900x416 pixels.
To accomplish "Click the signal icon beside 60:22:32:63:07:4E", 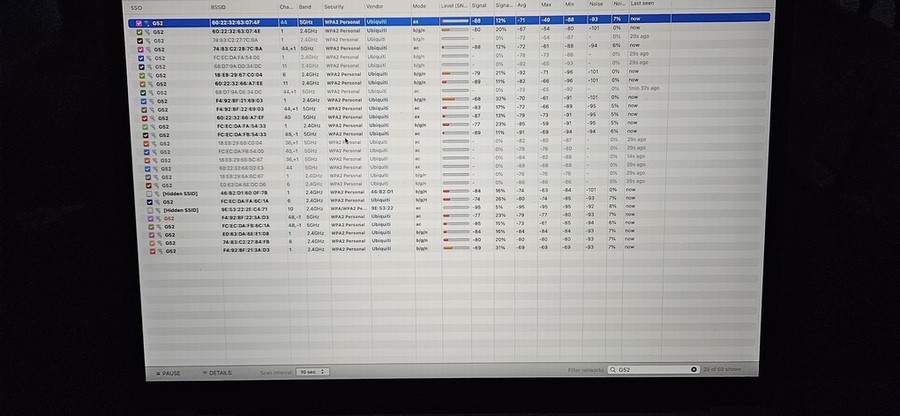I will click(149, 31).
